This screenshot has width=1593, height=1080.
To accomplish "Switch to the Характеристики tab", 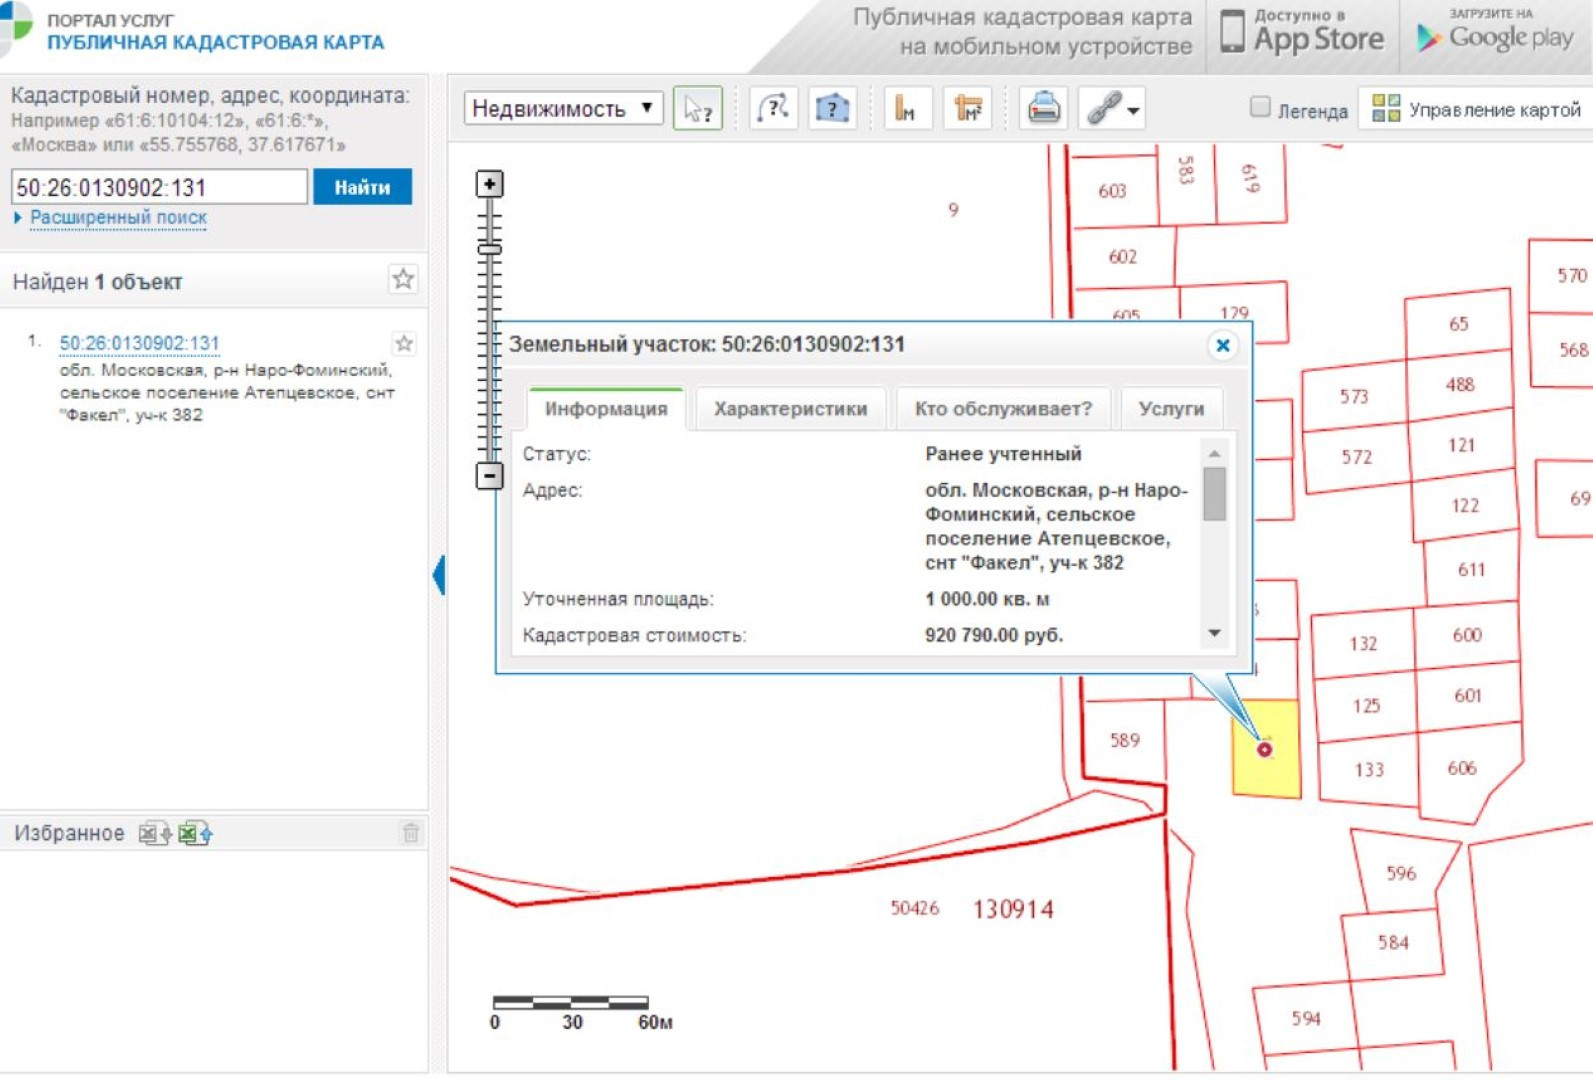I will pyautogui.click(x=790, y=409).
